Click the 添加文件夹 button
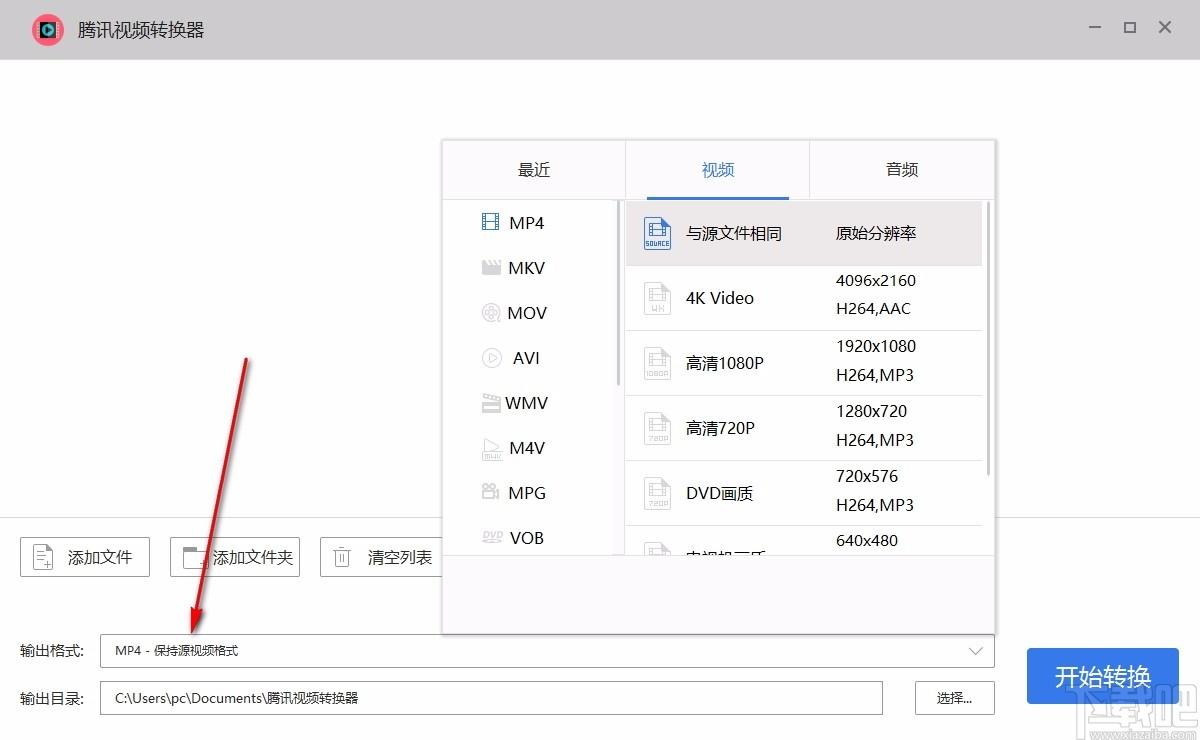The height and width of the screenshot is (740, 1200). 235,557
